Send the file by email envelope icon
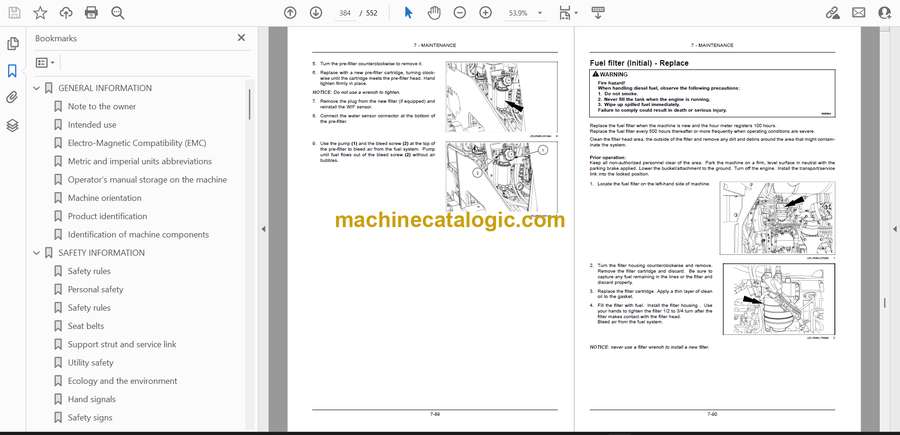 [x=859, y=13]
